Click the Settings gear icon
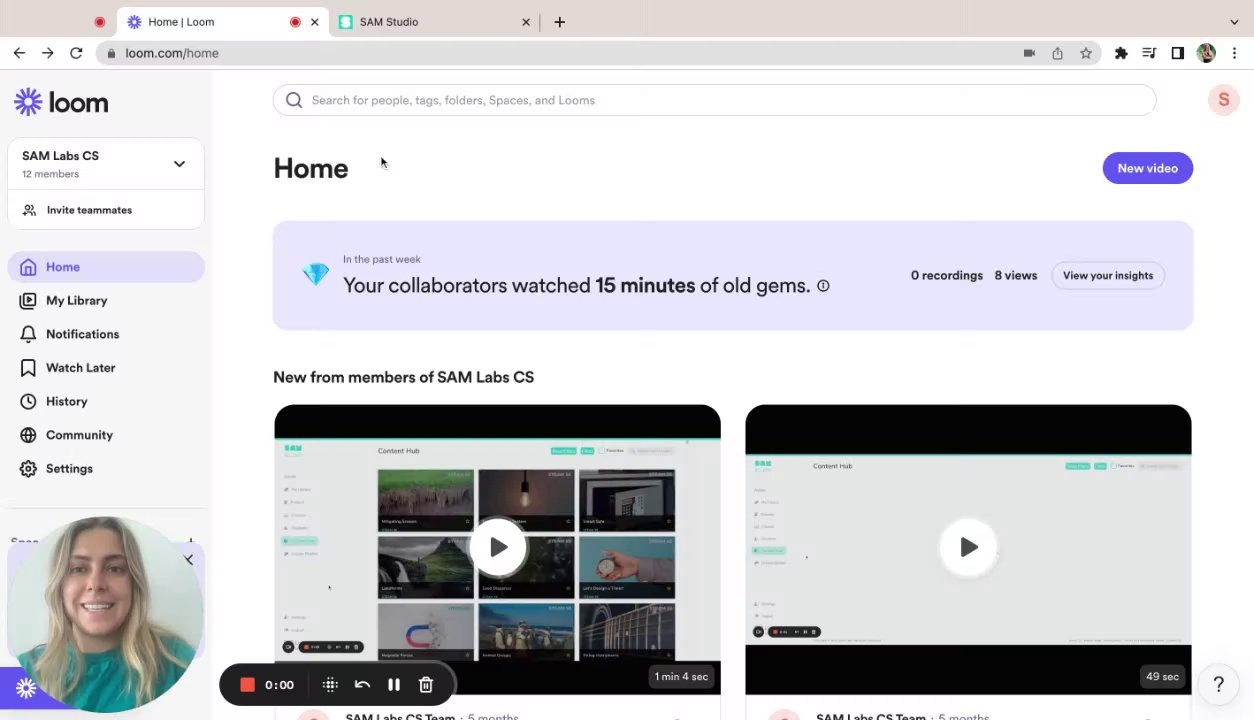 (28, 469)
